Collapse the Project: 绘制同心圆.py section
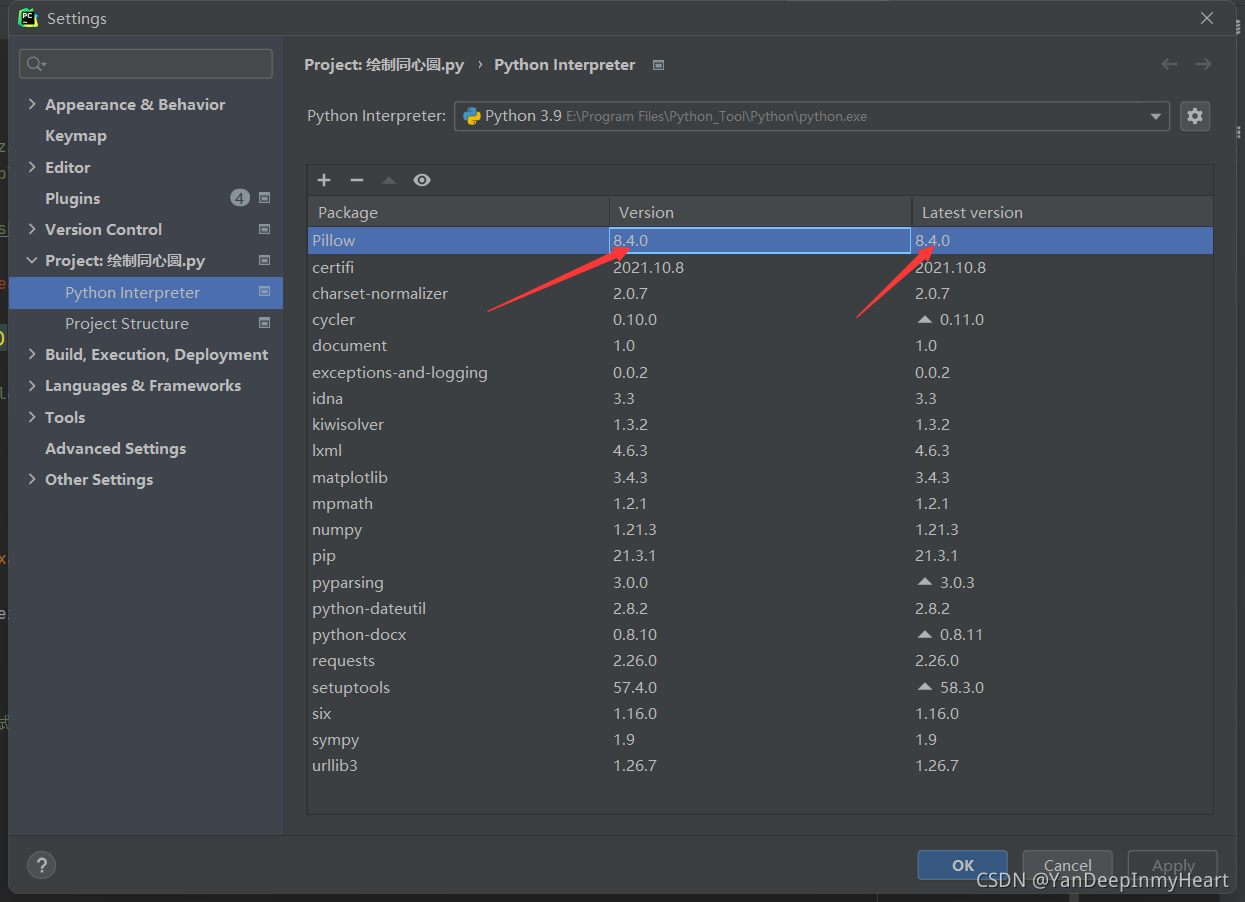1245x902 pixels. pyautogui.click(x=32, y=260)
